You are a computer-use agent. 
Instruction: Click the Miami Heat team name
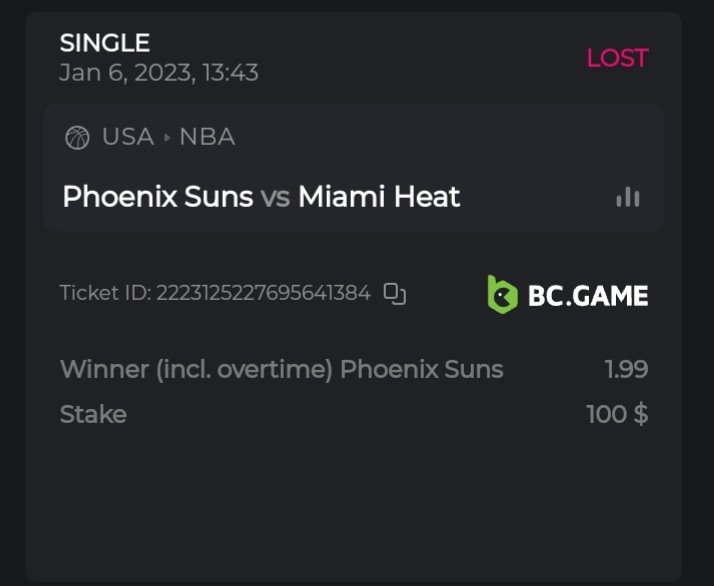coord(379,196)
